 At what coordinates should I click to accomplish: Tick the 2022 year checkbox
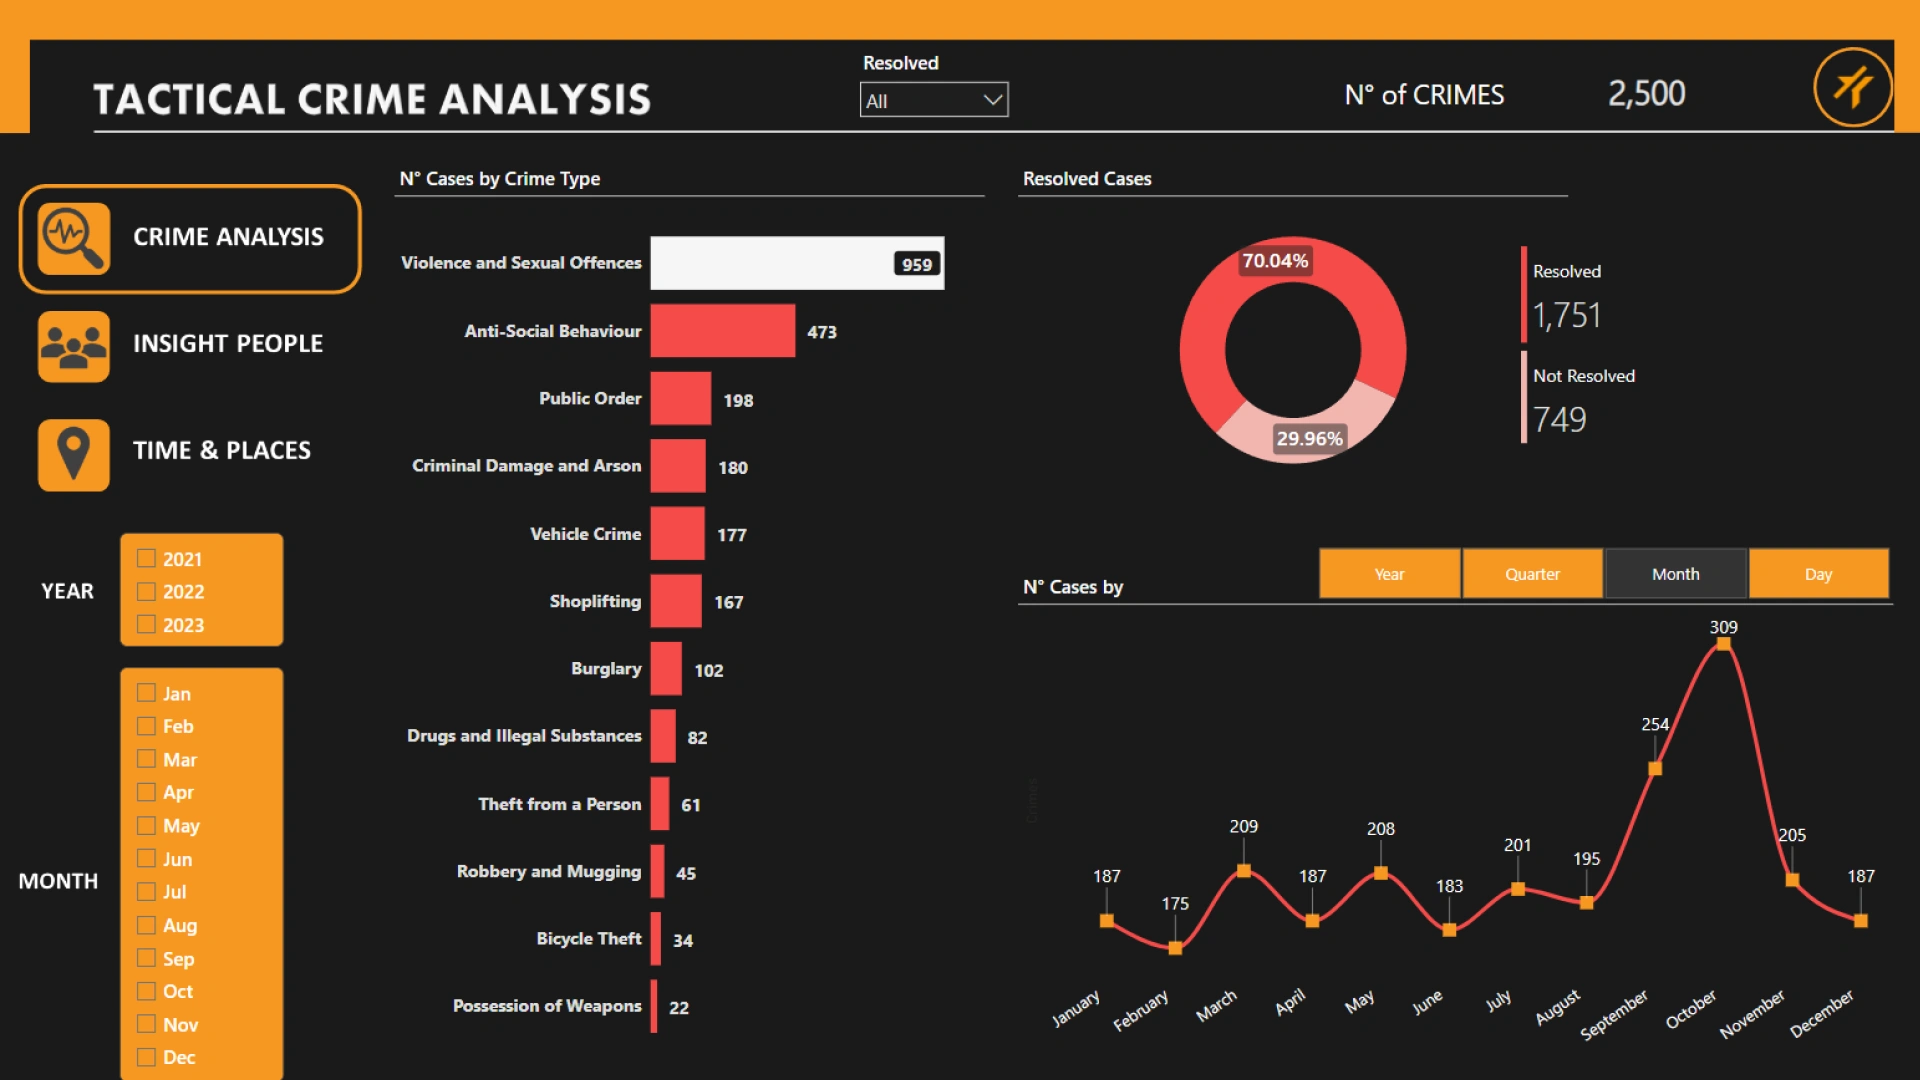click(146, 591)
